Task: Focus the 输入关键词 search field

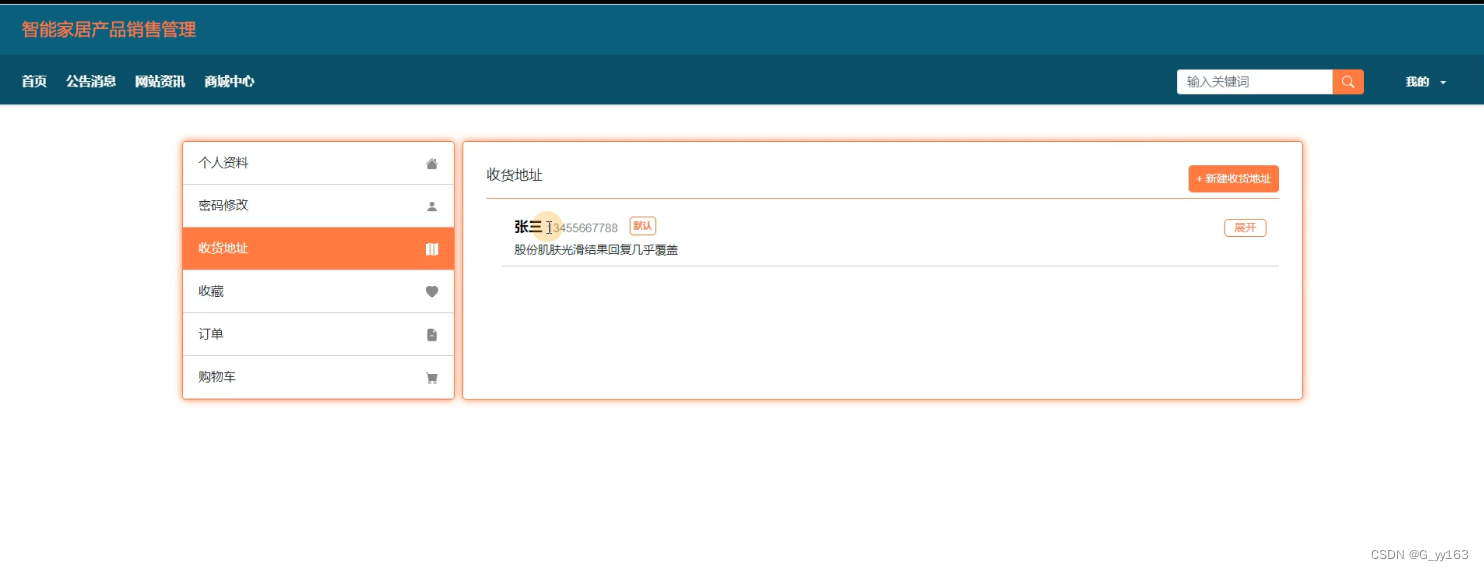Action: click(1255, 82)
